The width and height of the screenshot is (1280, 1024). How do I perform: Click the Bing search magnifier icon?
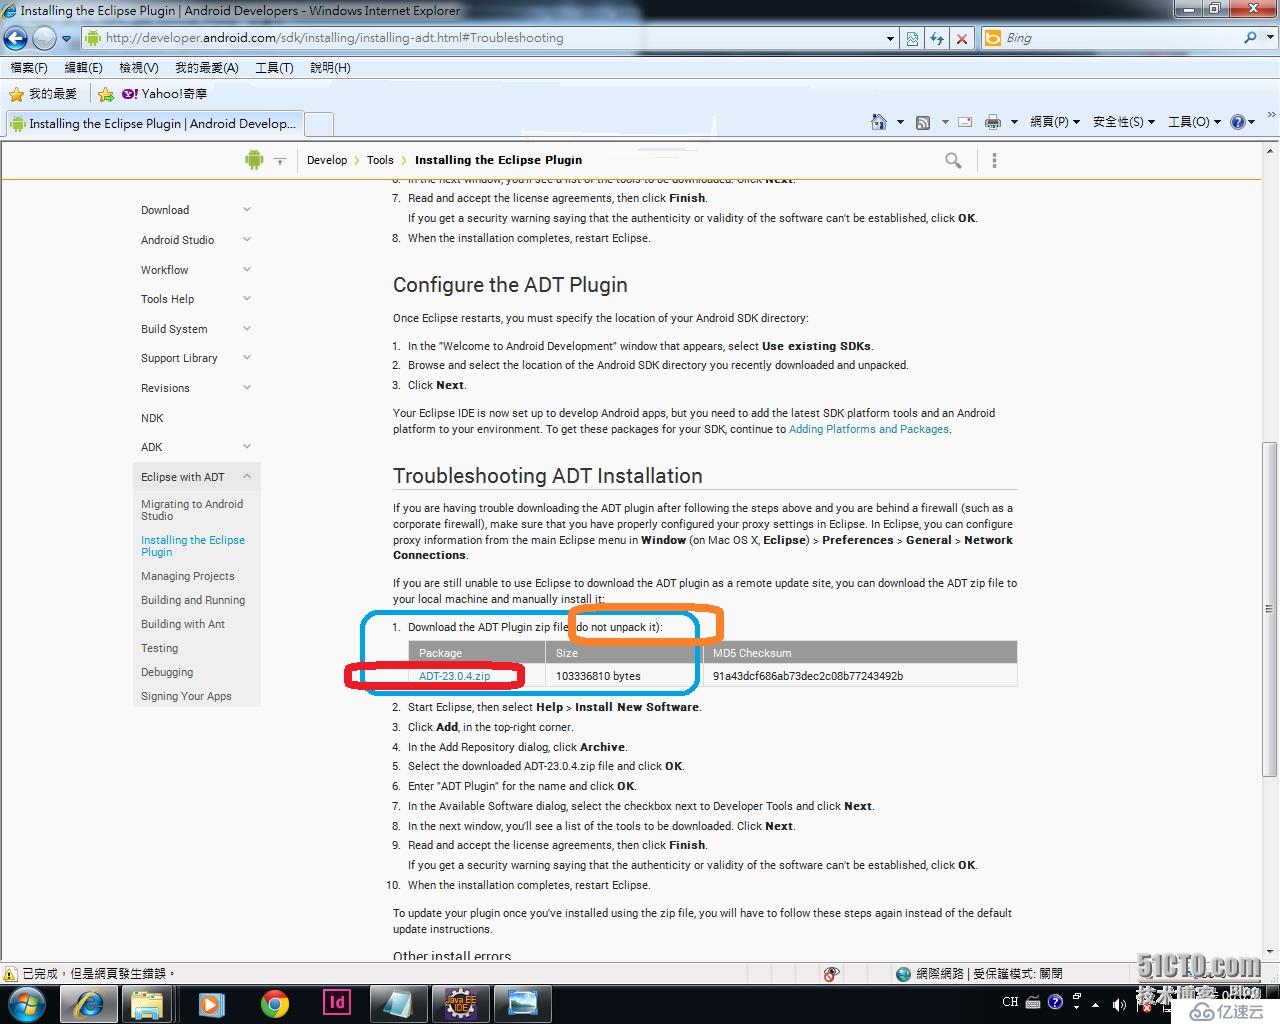pyautogui.click(x=1250, y=38)
